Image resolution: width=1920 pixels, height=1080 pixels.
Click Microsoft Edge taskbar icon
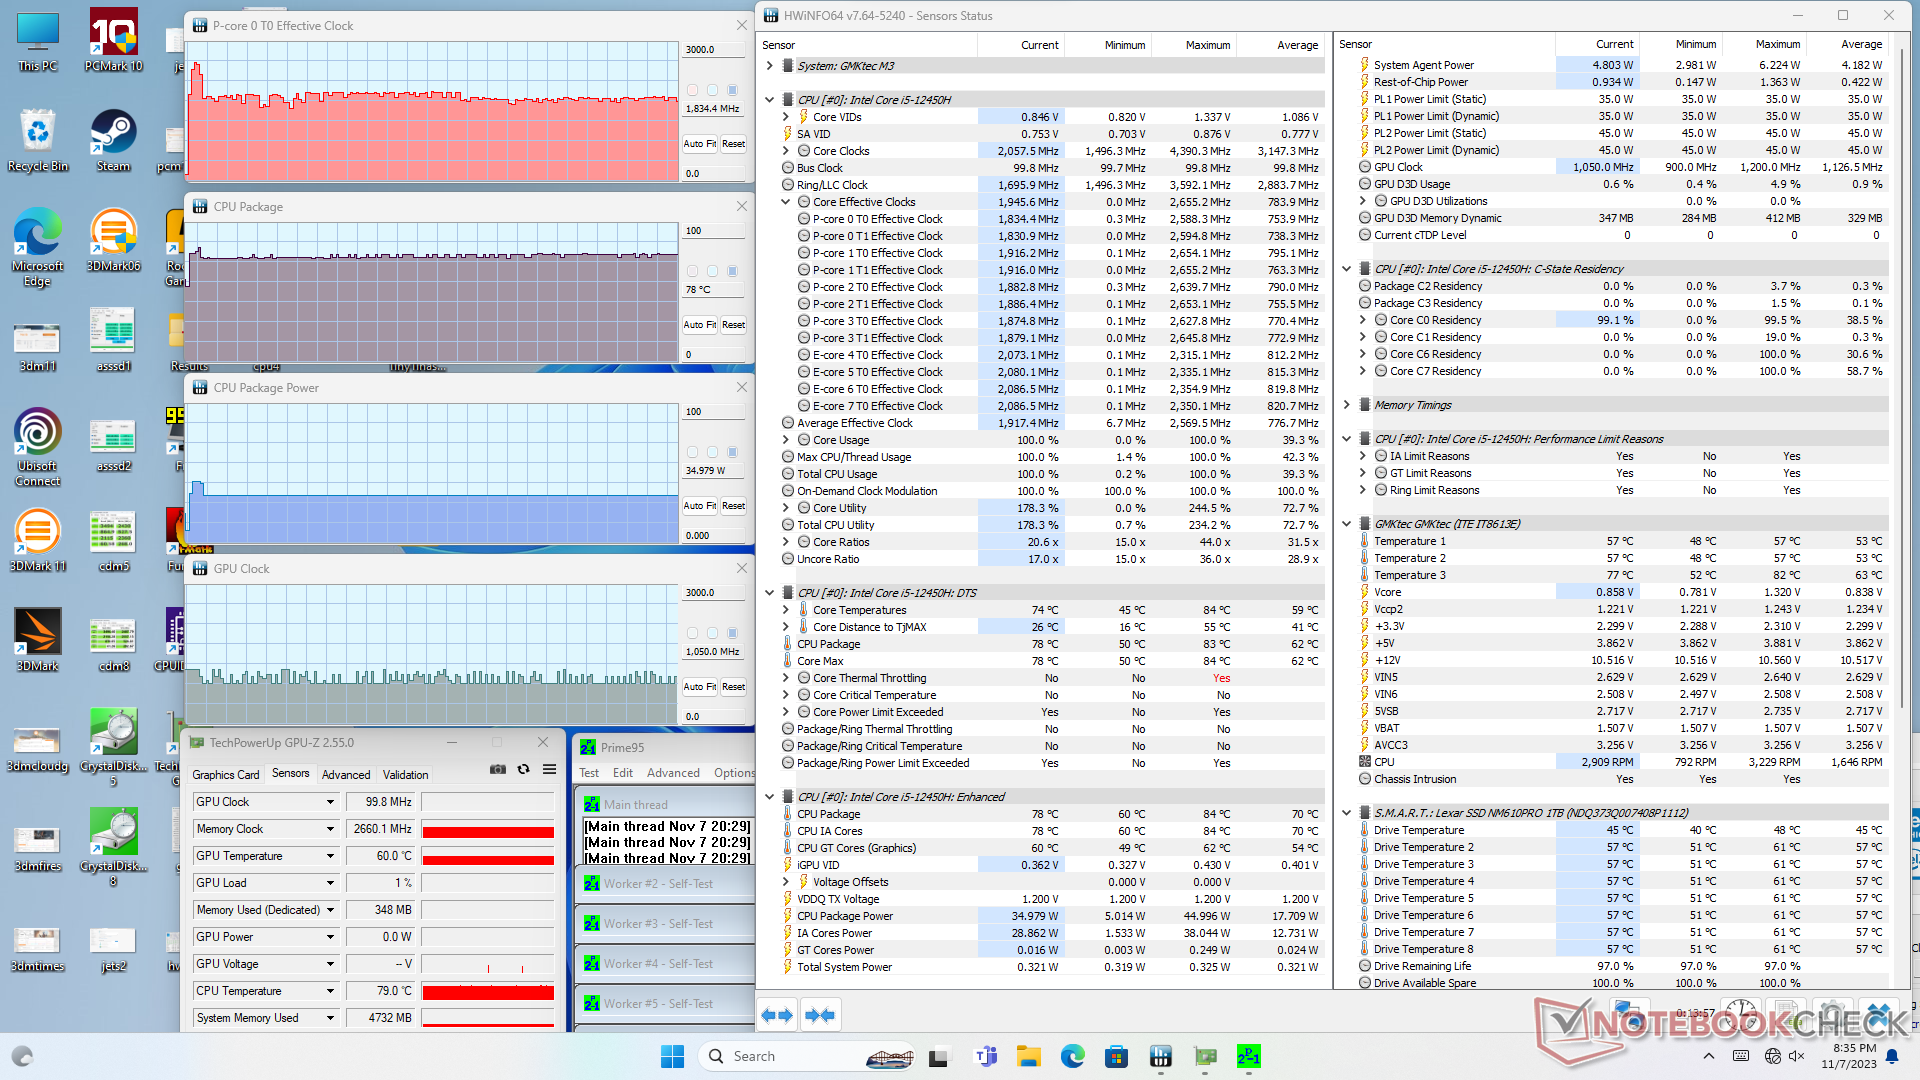tap(1072, 1056)
